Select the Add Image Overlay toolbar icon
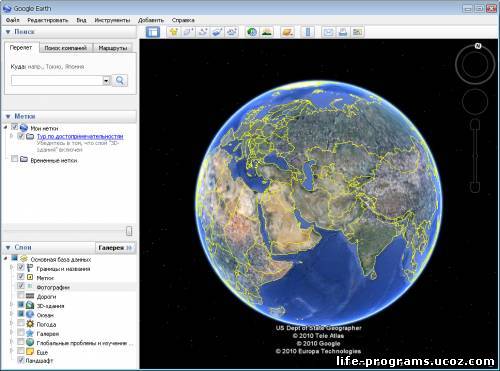Screen dimensions: 500x371 pos(217,32)
